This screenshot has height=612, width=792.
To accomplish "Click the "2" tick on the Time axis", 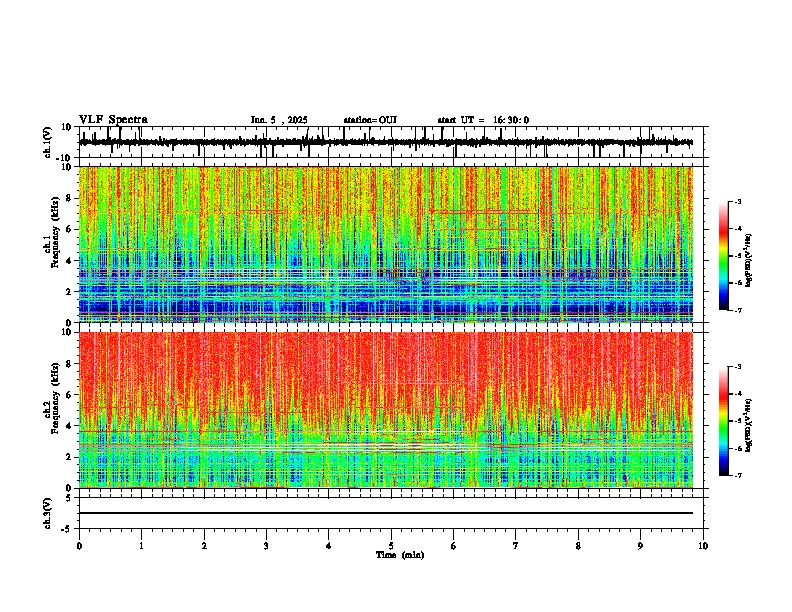I will (204, 546).
